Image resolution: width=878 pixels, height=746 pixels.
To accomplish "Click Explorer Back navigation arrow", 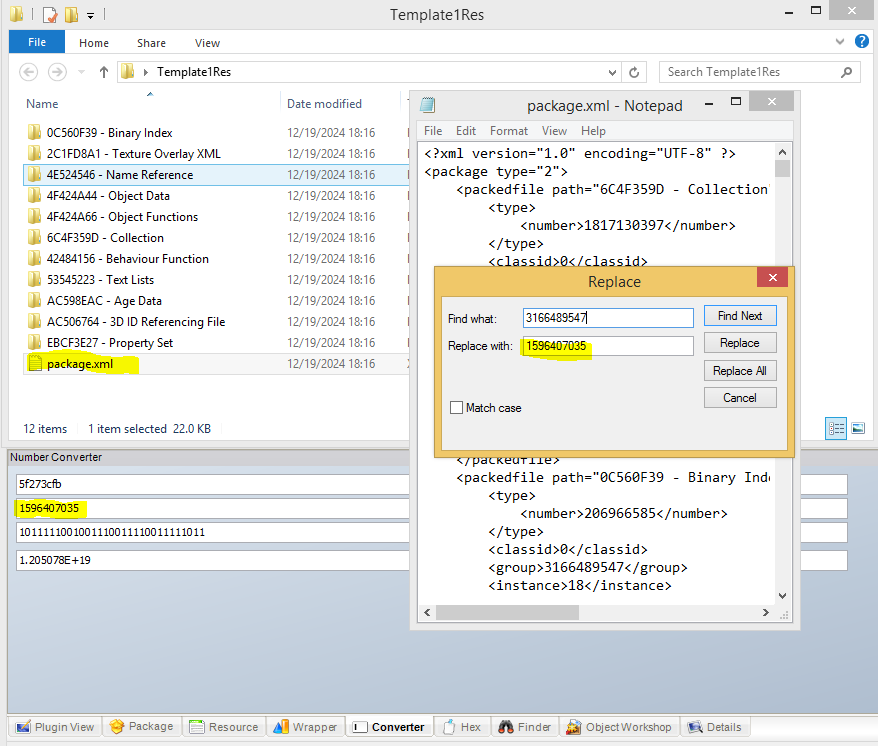I will click(x=29, y=72).
